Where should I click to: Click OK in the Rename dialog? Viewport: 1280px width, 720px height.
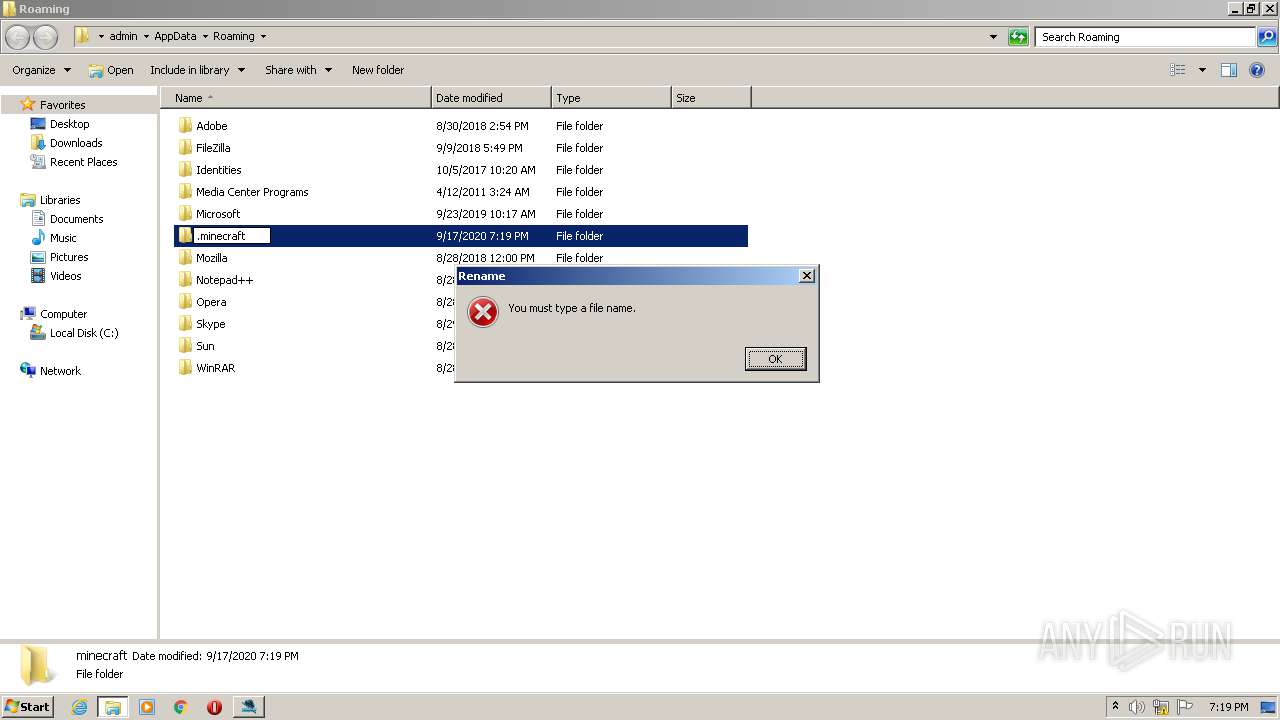pyautogui.click(x=775, y=359)
